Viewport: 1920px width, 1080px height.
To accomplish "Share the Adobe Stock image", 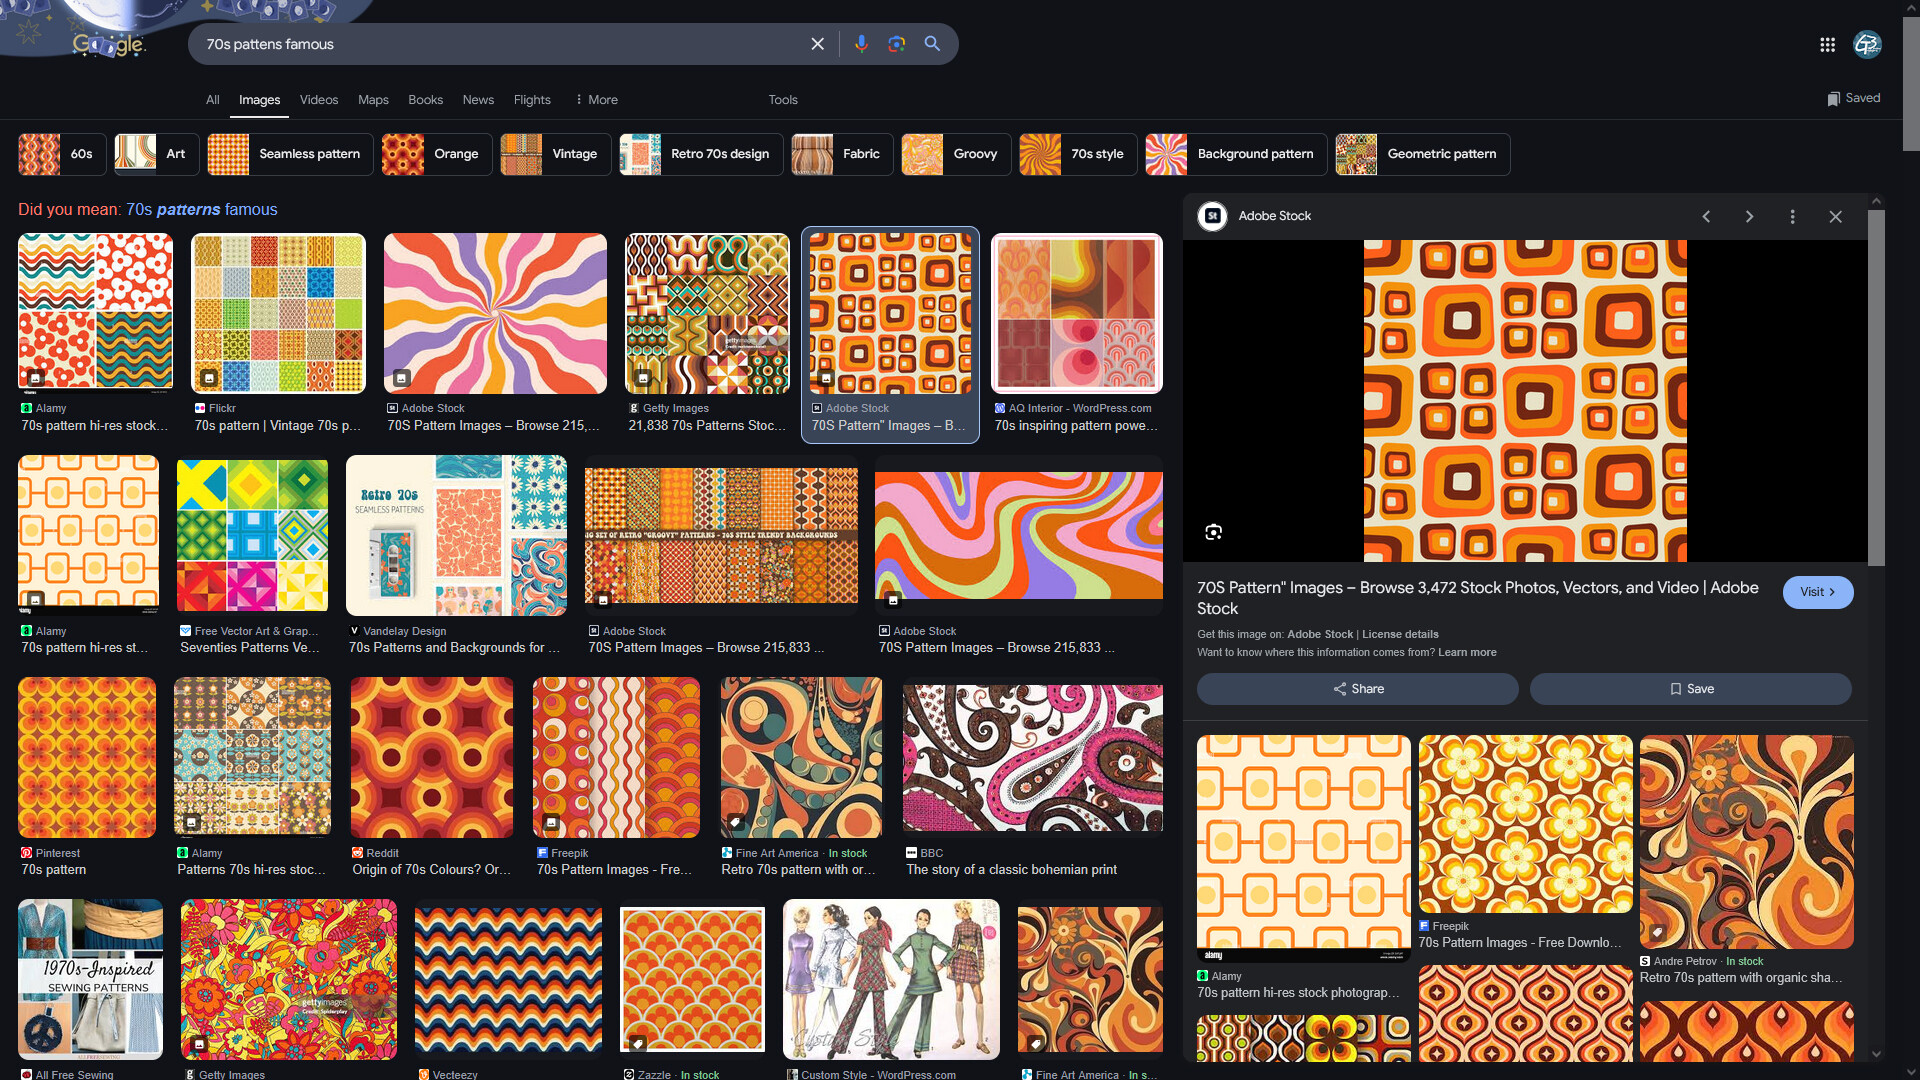I will [x=1356, y=689].
